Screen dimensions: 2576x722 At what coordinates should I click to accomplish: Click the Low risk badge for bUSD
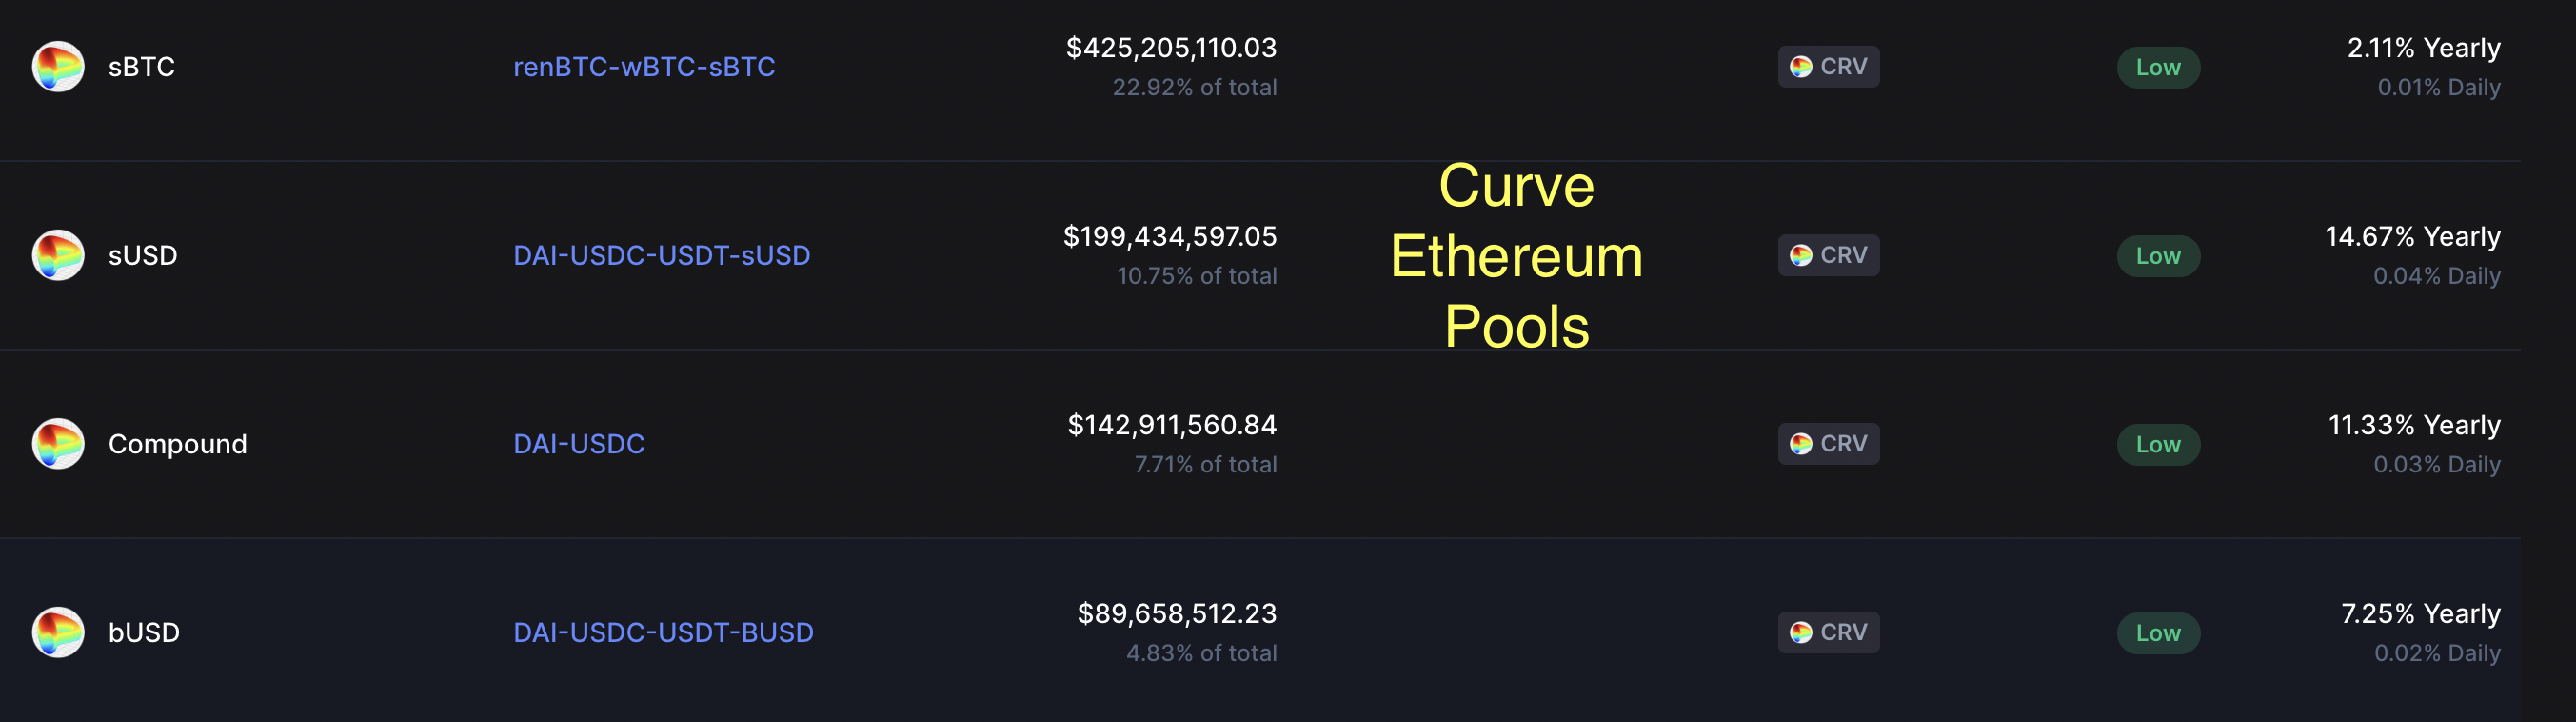point(2158,634)
